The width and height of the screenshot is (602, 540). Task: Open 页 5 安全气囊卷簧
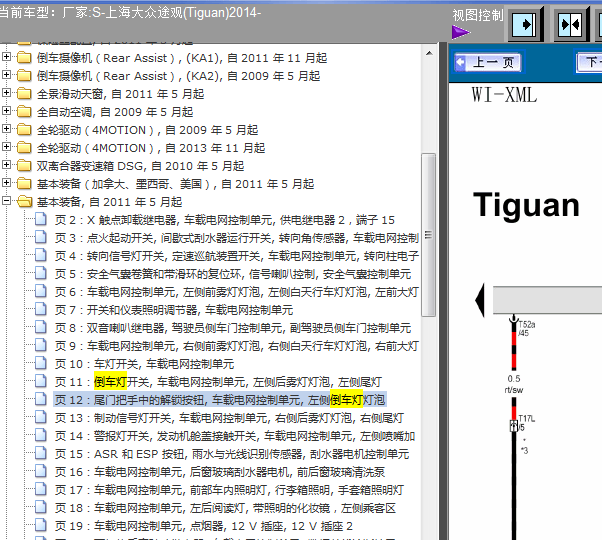233,274
